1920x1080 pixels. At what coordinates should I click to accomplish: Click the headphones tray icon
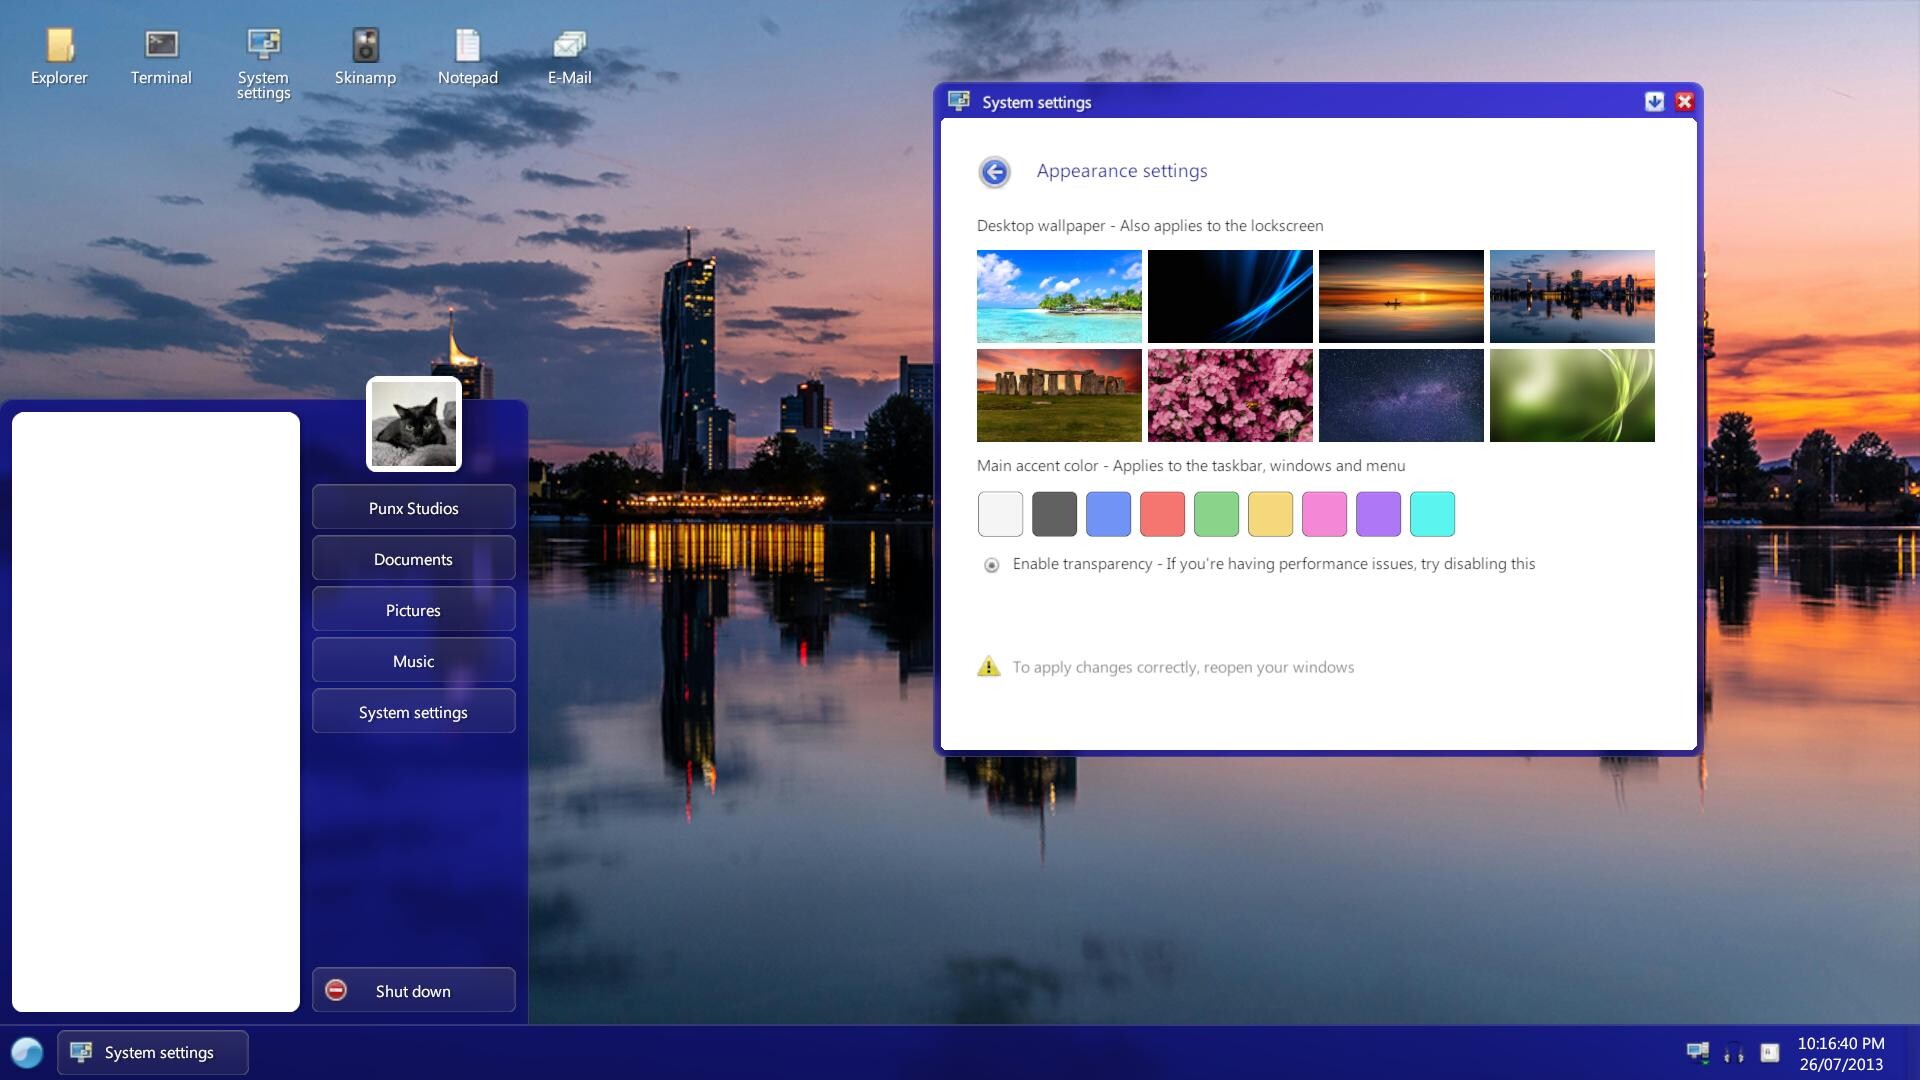(1734, 1052)
